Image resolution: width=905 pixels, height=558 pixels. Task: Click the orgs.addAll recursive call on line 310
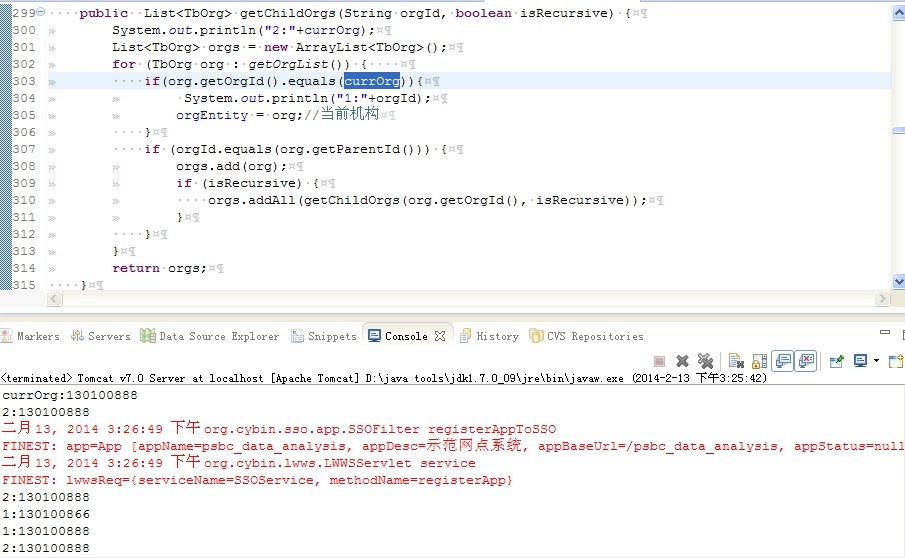point(427,200)
